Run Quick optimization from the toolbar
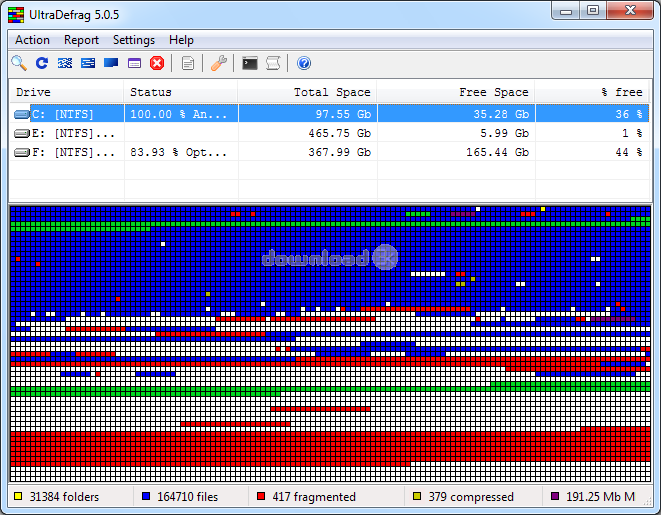 pos(88,63)
